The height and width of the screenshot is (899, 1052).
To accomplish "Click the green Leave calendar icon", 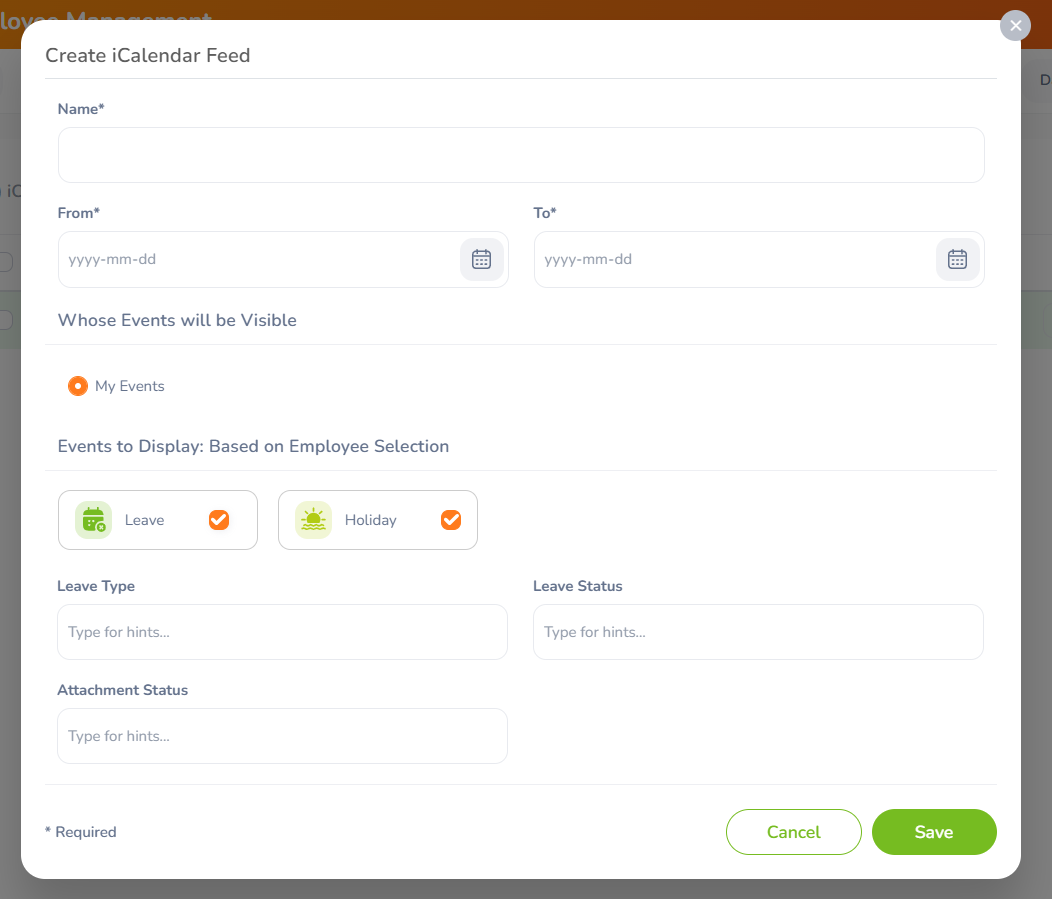I will pyautogui.click(x=93, y=520).
